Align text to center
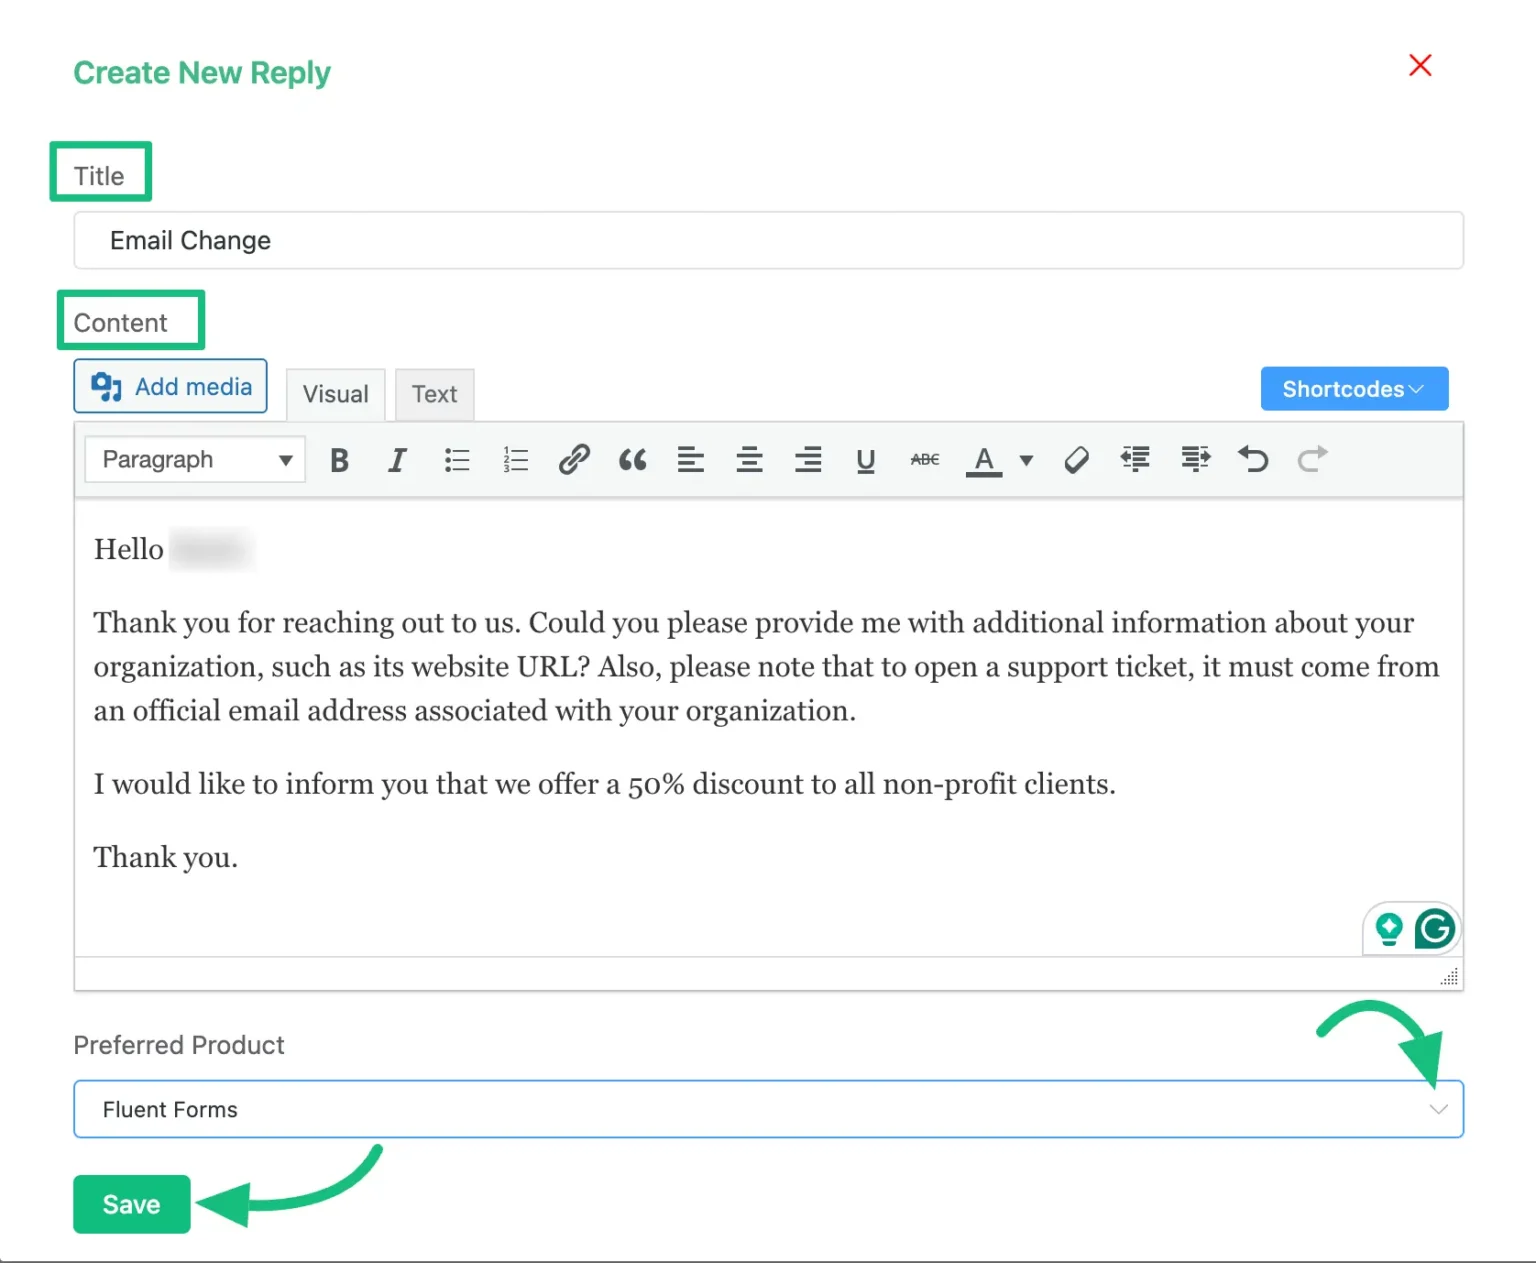 pyautogui.click(x=749, y=460)
